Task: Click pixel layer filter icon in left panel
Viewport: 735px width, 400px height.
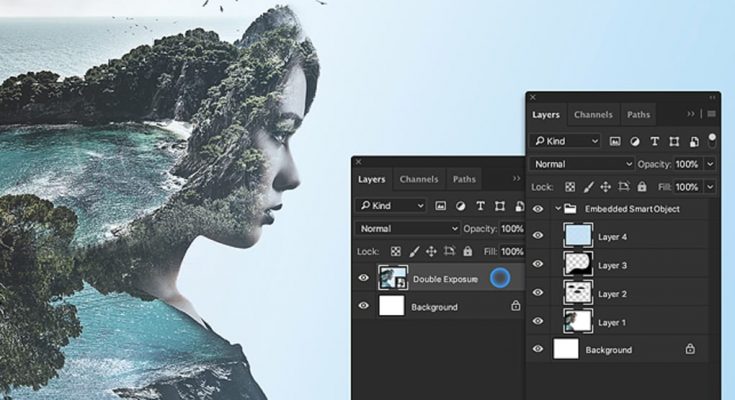Action: [440, 206]
